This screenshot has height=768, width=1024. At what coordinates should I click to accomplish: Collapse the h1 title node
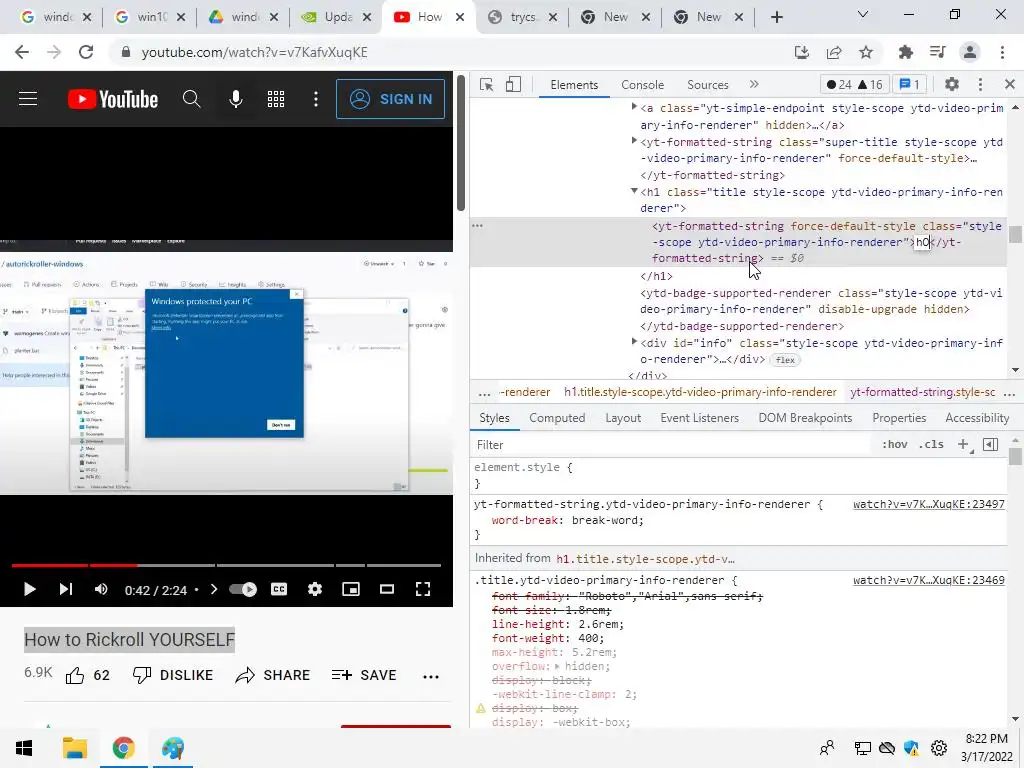pos(633,191)
